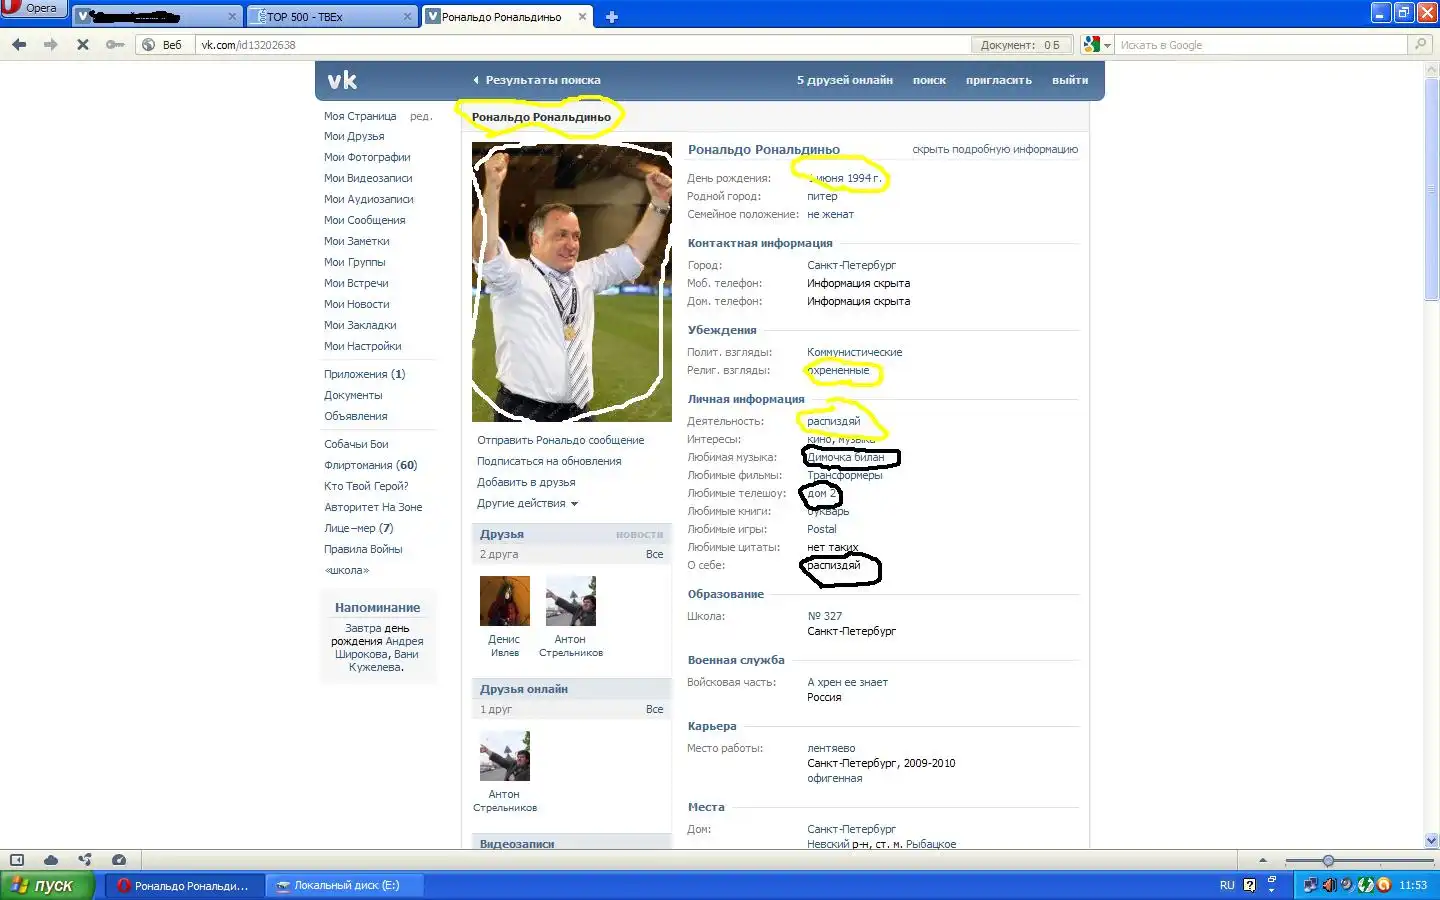Open the Opera main menu button

click(32, 8)
